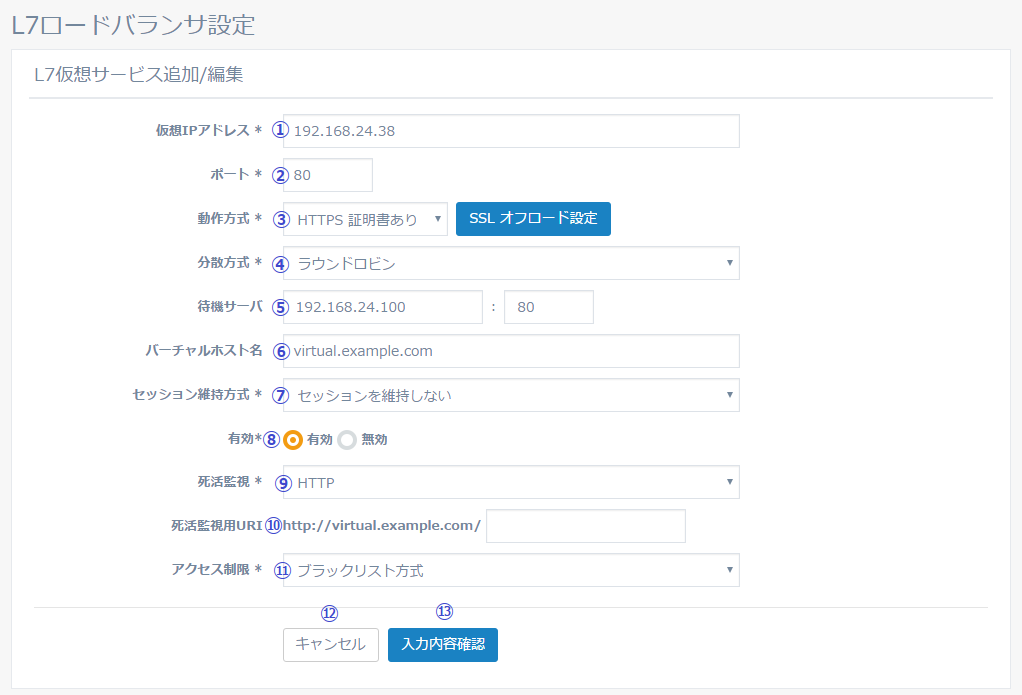This screenshot has height=695, width=1022.
Task: Open the 動作方式 dropdown showing HTTPS 証明書あり
Action: [365, 218]
